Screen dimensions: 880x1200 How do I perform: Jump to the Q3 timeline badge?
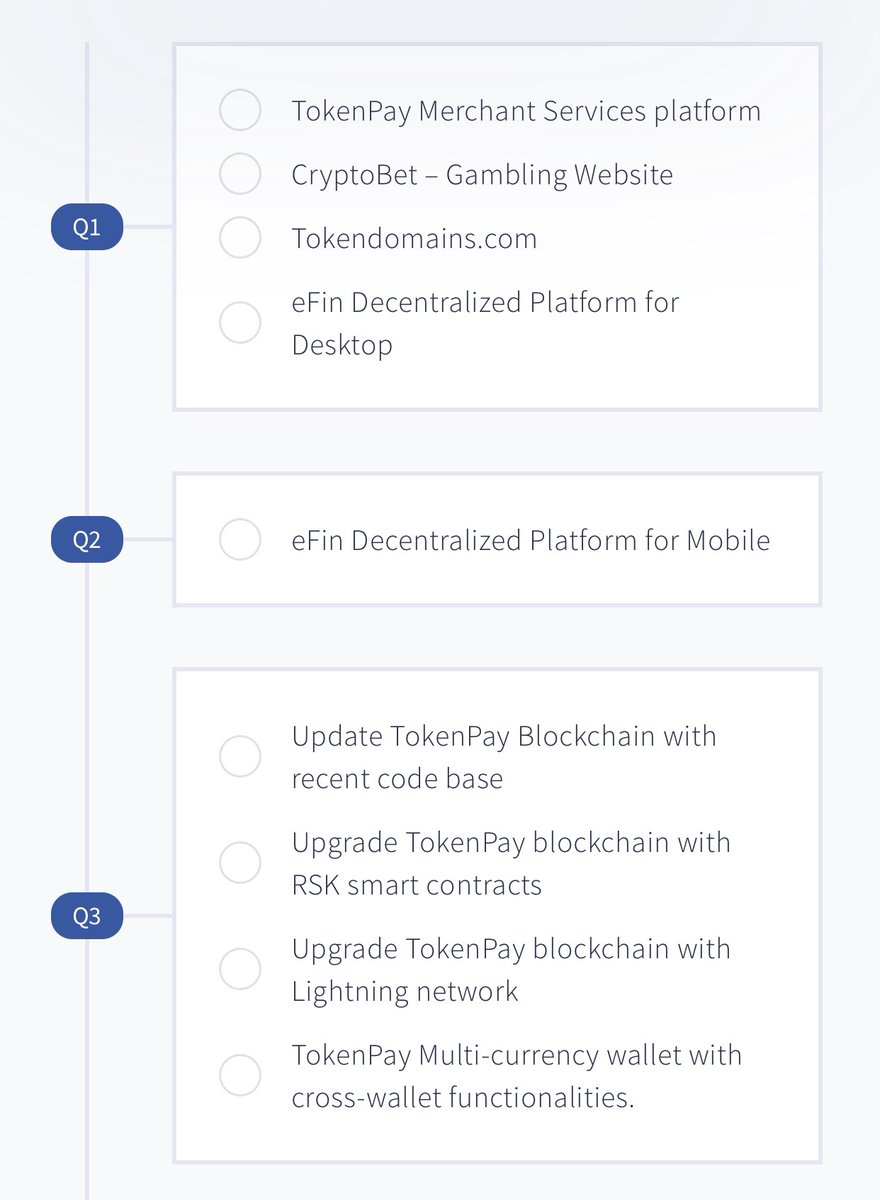(87, 916)
